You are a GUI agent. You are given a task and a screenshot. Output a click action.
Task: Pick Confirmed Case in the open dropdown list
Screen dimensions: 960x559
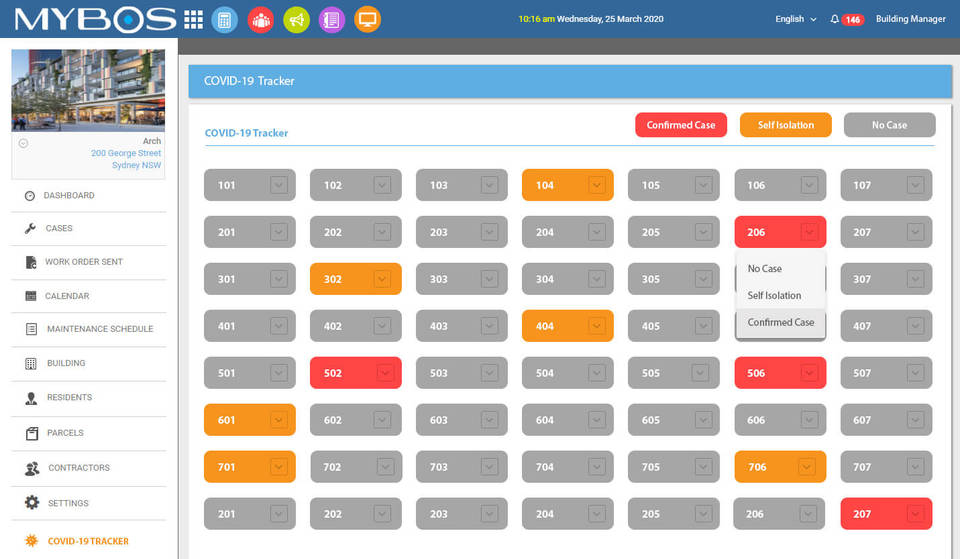pyautogui.click(x=780, y=322)
